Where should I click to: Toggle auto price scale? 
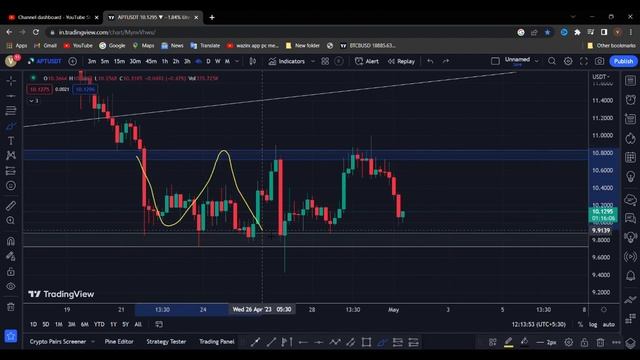[609, 324]
